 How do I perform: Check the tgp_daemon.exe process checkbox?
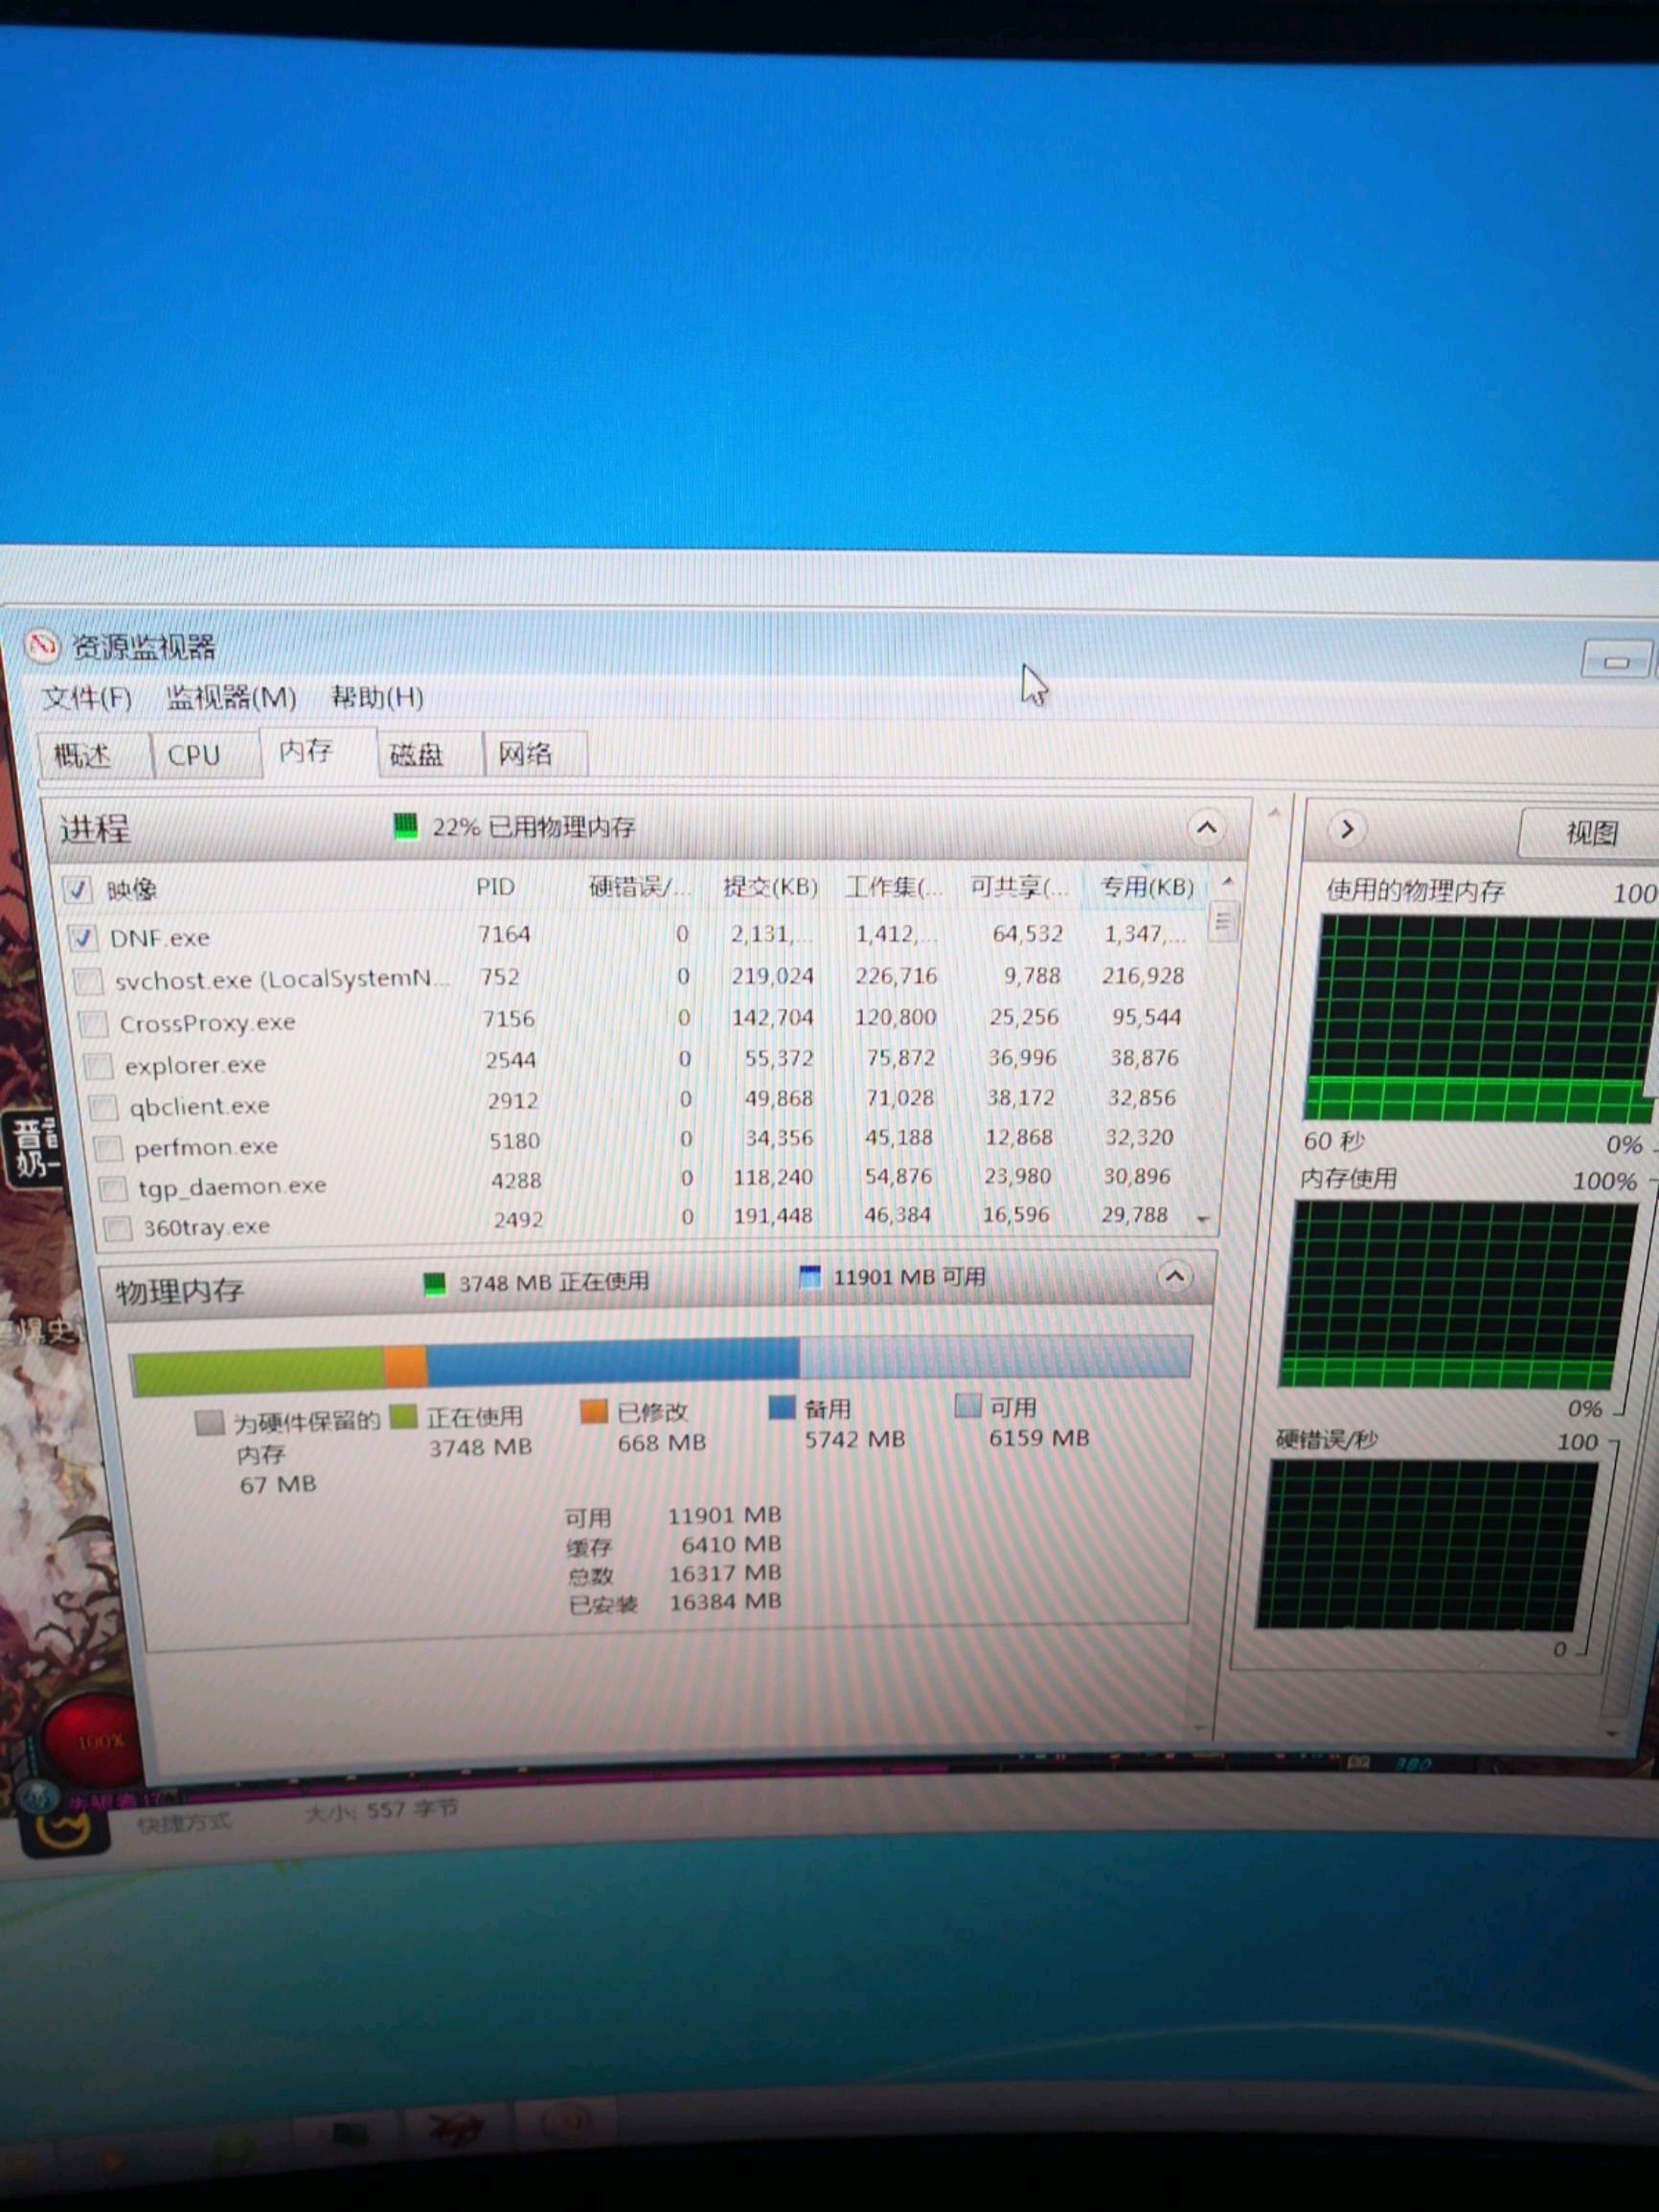pos(113,1188)
